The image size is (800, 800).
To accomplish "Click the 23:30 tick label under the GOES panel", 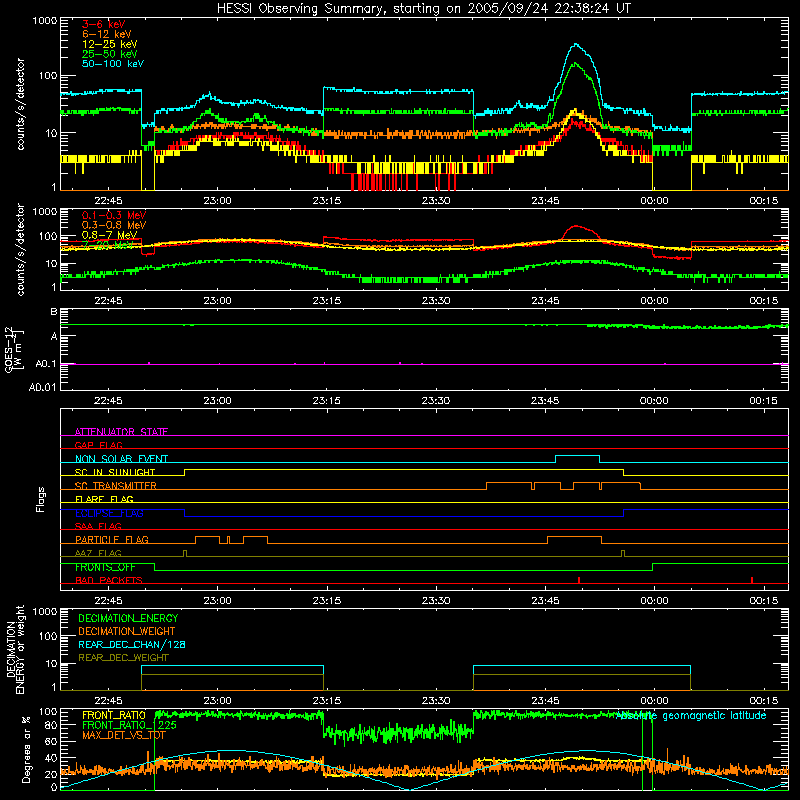I will point(436,401).
